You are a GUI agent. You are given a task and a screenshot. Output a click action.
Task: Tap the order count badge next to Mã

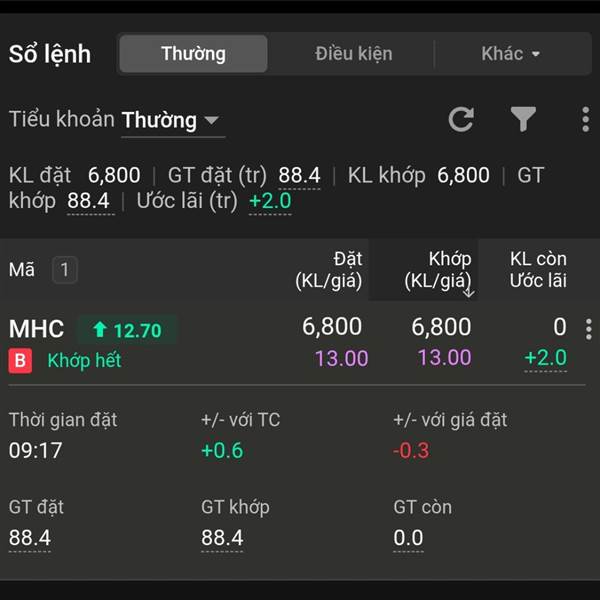point(65,270)
